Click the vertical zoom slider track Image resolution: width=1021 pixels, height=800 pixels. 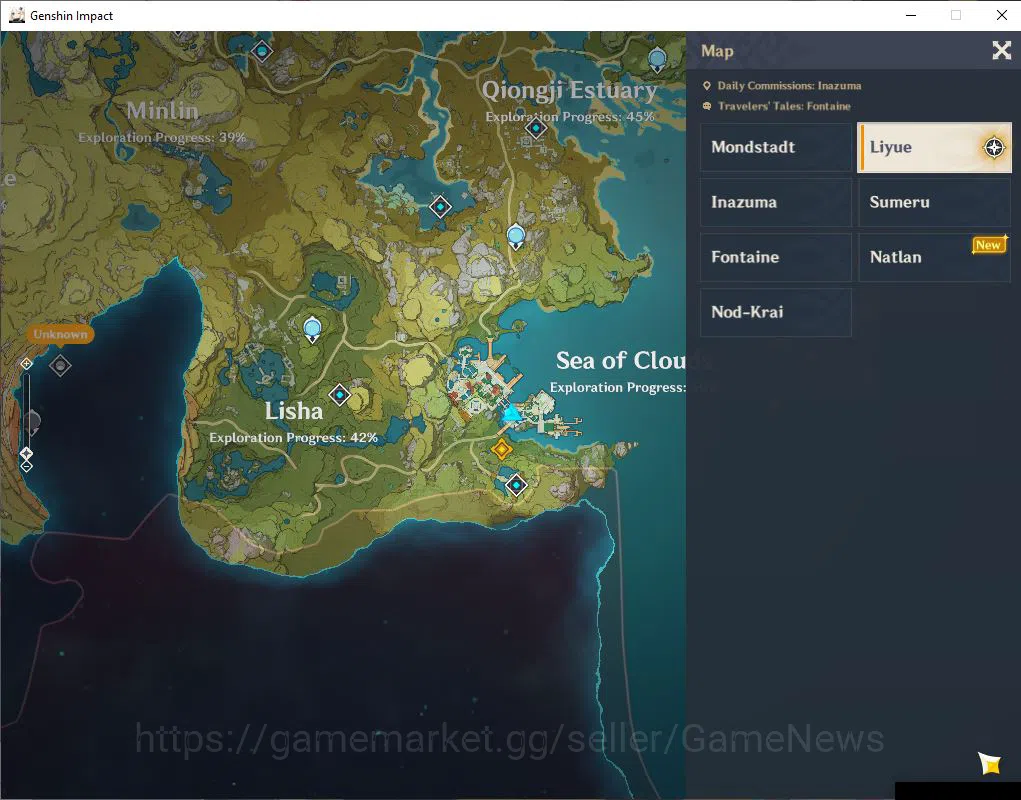26,410
